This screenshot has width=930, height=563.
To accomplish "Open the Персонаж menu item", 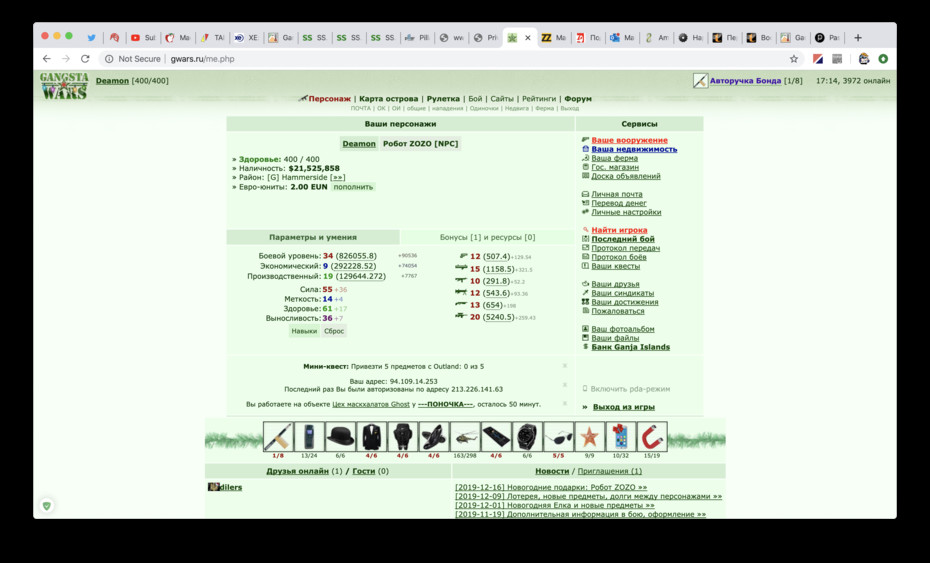I will [329, 98].
